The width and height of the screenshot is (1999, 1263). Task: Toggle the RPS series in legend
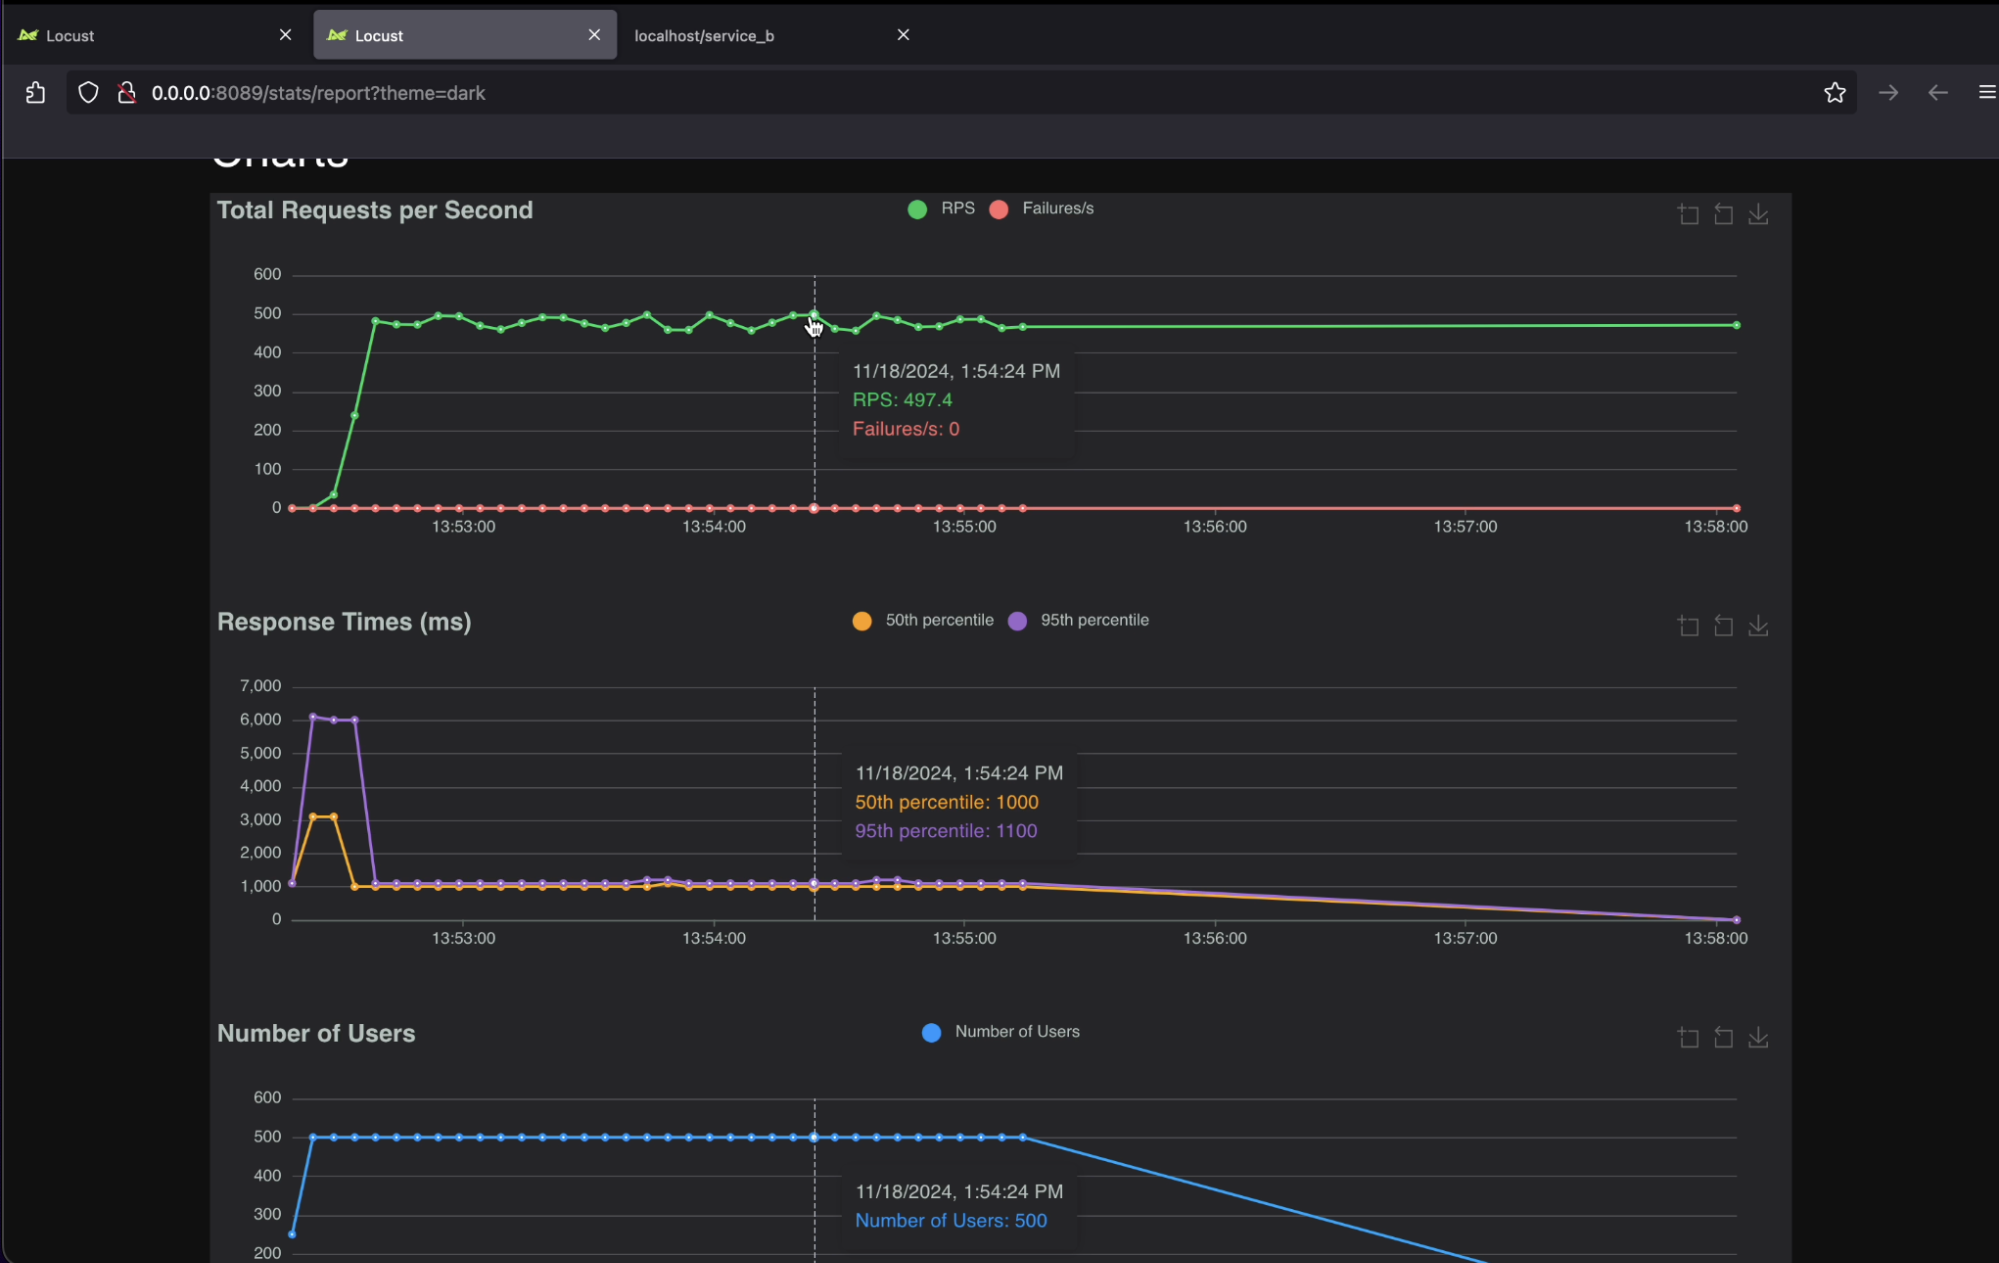coord(941,209)
